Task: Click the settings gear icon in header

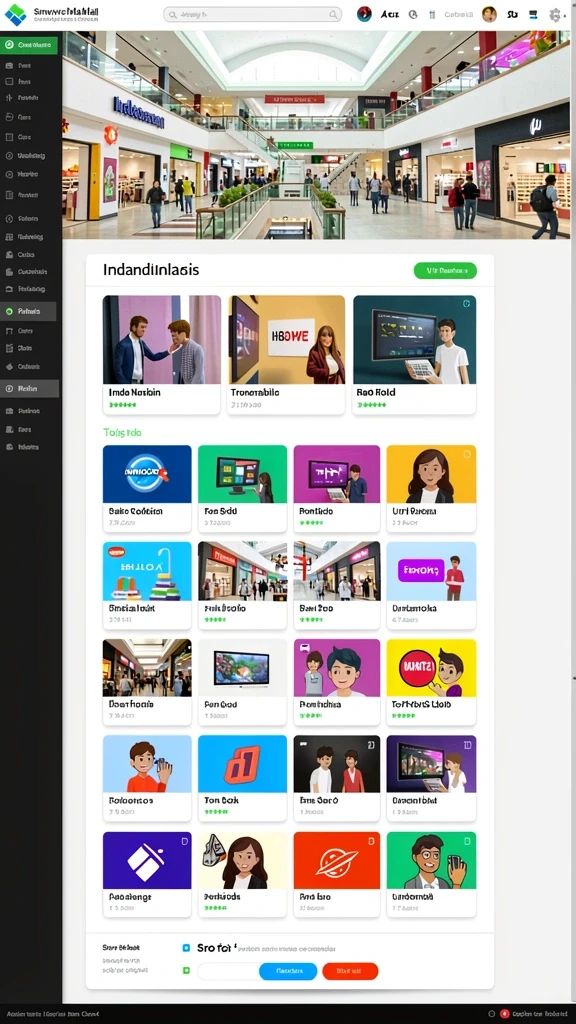Action: pos(554,14)
